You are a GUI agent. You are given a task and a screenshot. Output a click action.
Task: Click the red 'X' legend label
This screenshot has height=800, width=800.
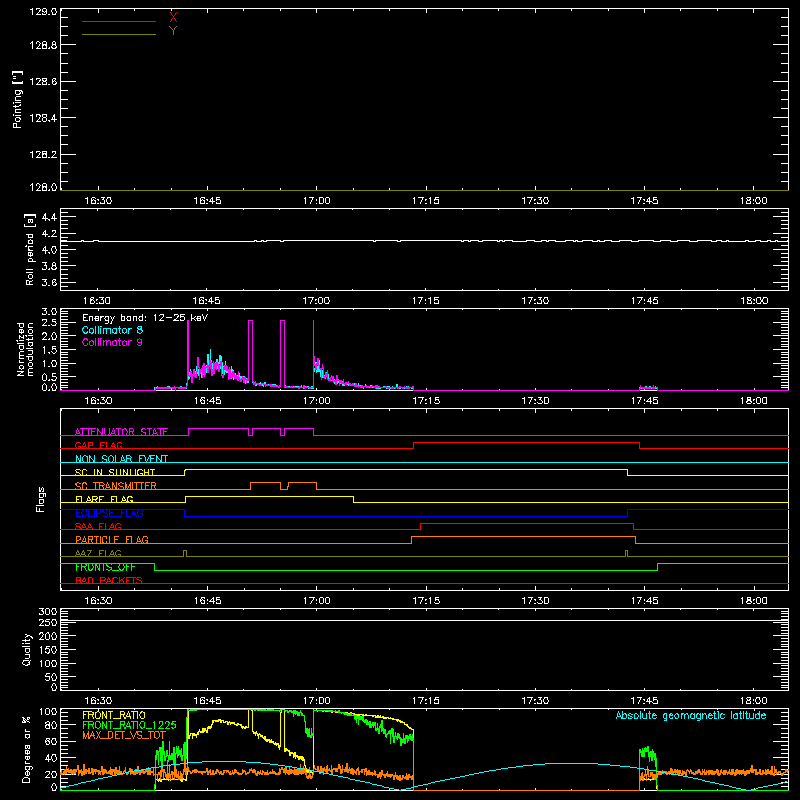tap(173, 18)
